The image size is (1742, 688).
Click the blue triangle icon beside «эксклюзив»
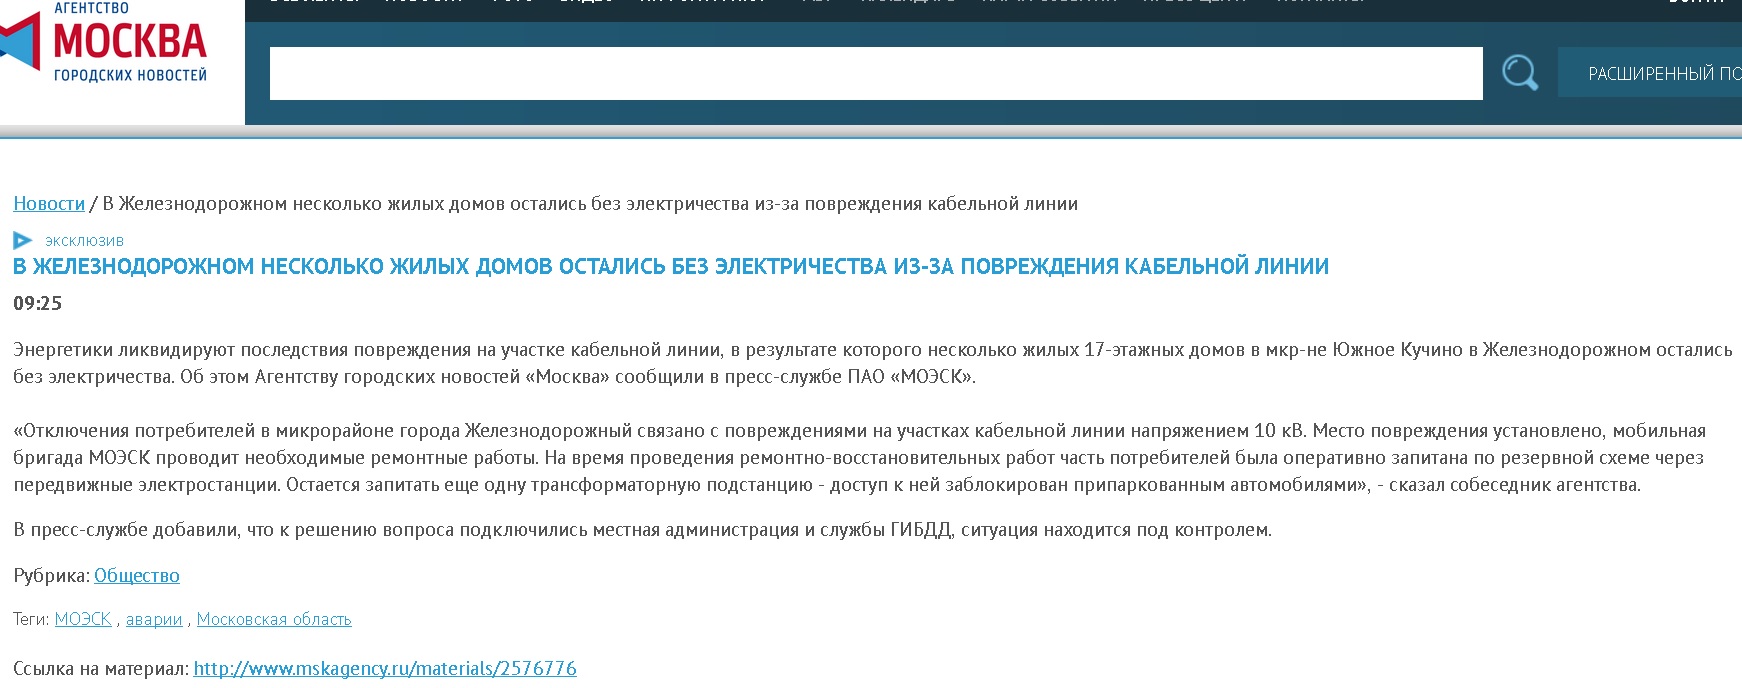click(x=22, y=241)
